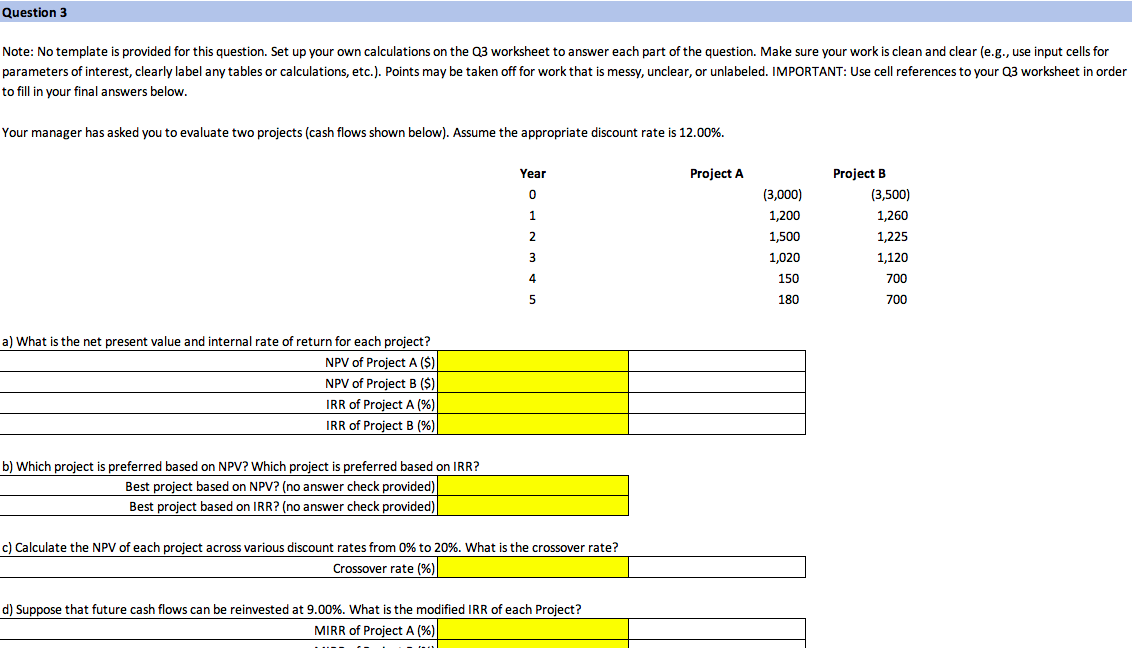
Task: Click the 'Crossover rate (%)' label
Action: click(384, 569)
